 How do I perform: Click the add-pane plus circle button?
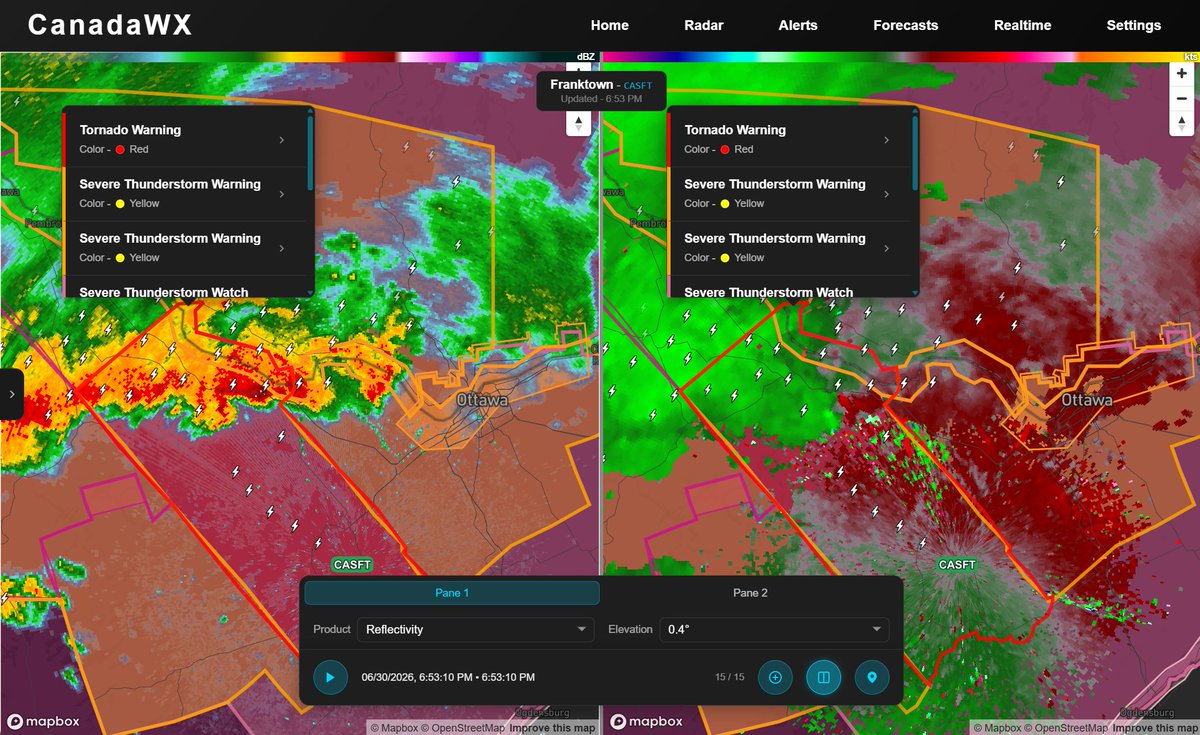pos(775,677)
